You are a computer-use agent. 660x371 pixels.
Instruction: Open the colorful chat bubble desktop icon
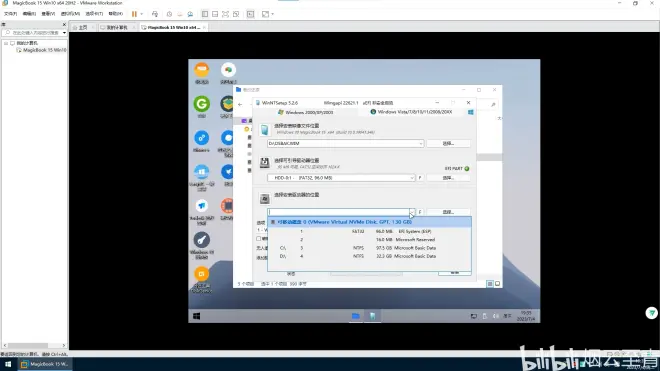[228, 70]
